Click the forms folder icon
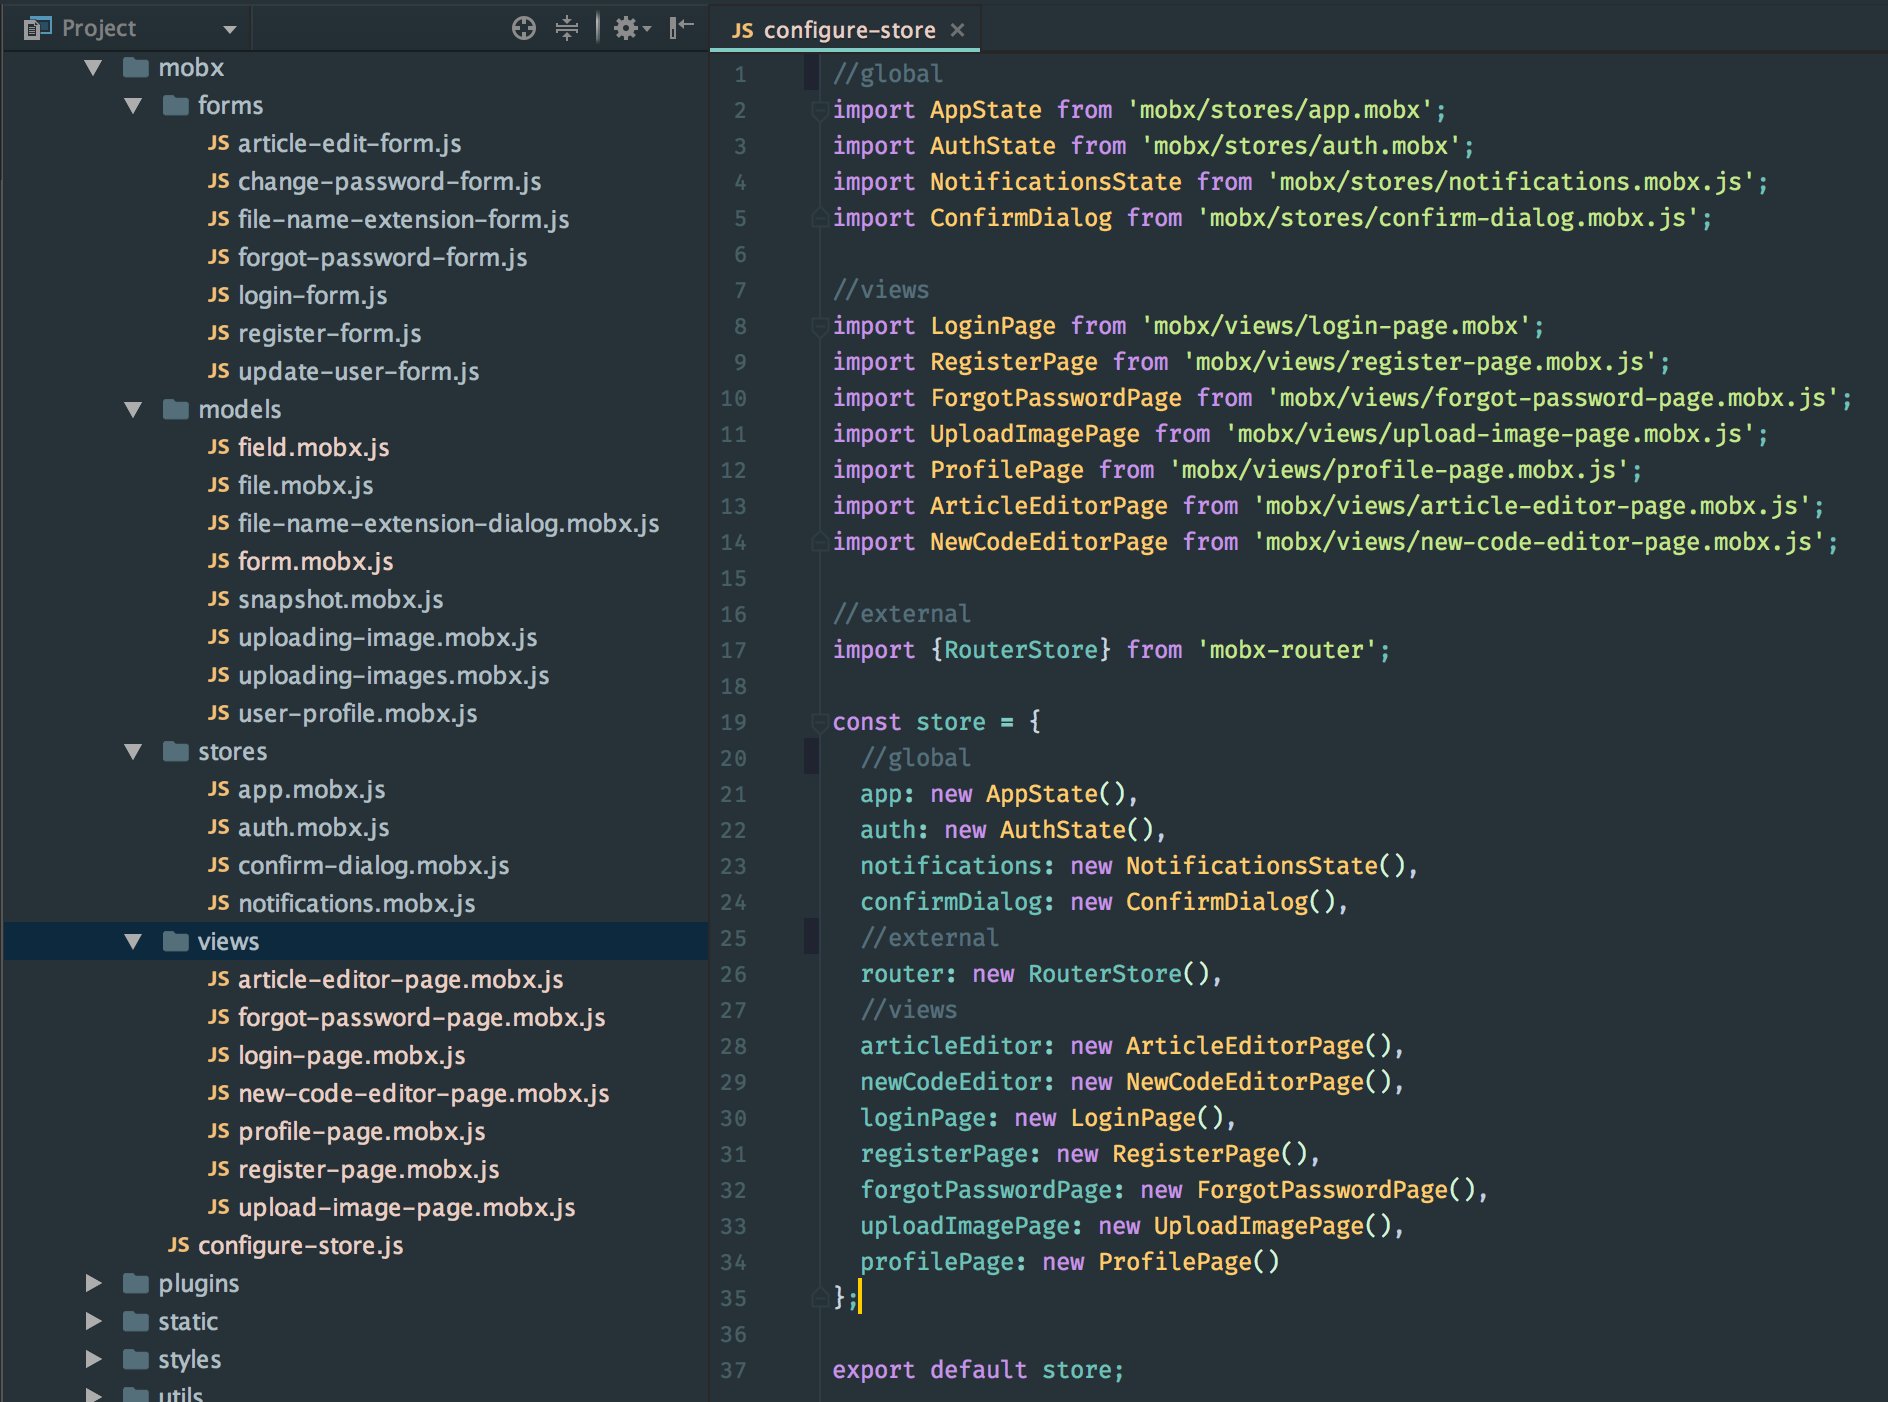Viewport: 1888px width, 1402px height. coord(175,105)
